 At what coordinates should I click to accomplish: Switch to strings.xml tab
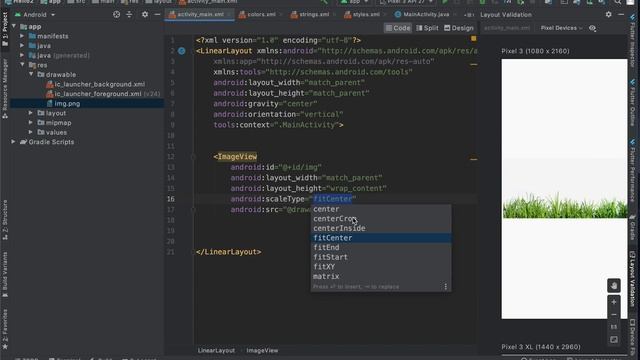[x=313, y=15]
